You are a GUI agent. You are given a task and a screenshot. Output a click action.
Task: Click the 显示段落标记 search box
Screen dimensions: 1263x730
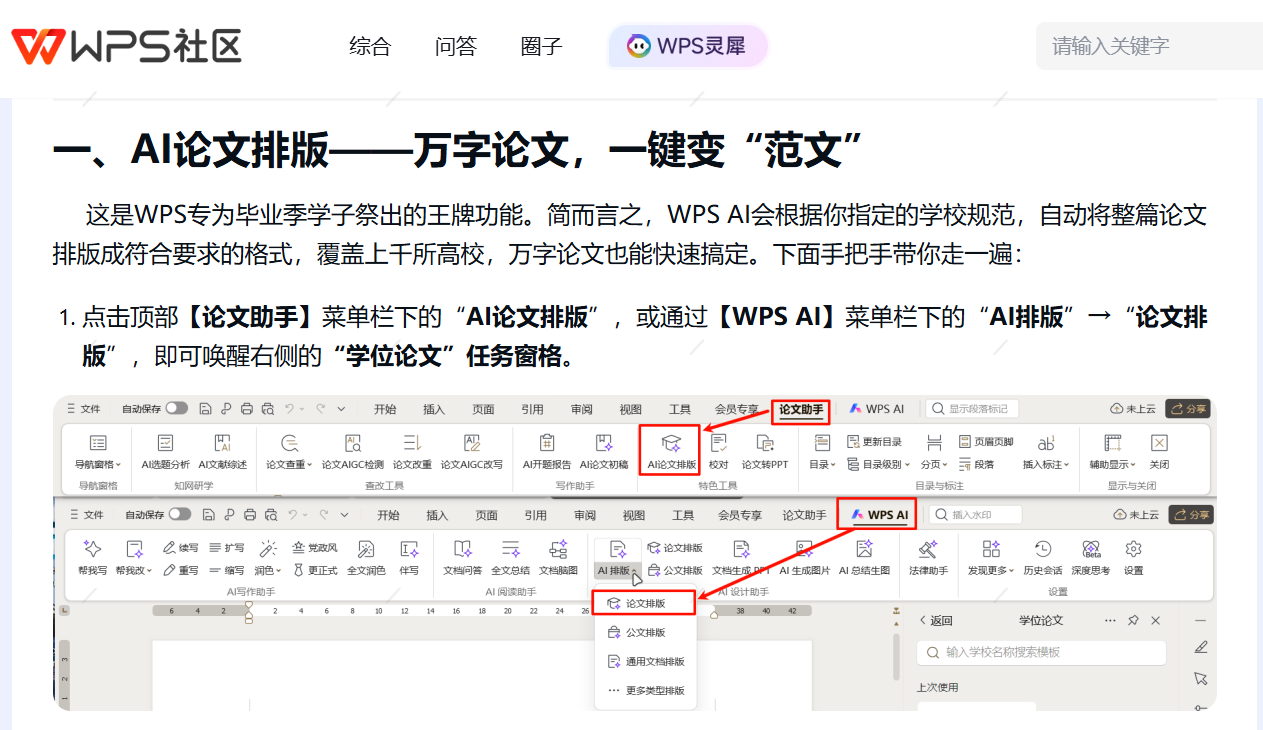[x=972, y=408]
